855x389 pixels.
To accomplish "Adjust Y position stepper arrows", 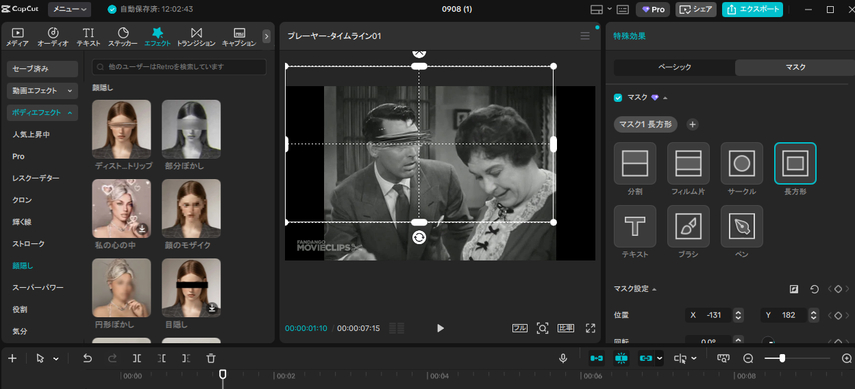I will click(x=814, y=315).
